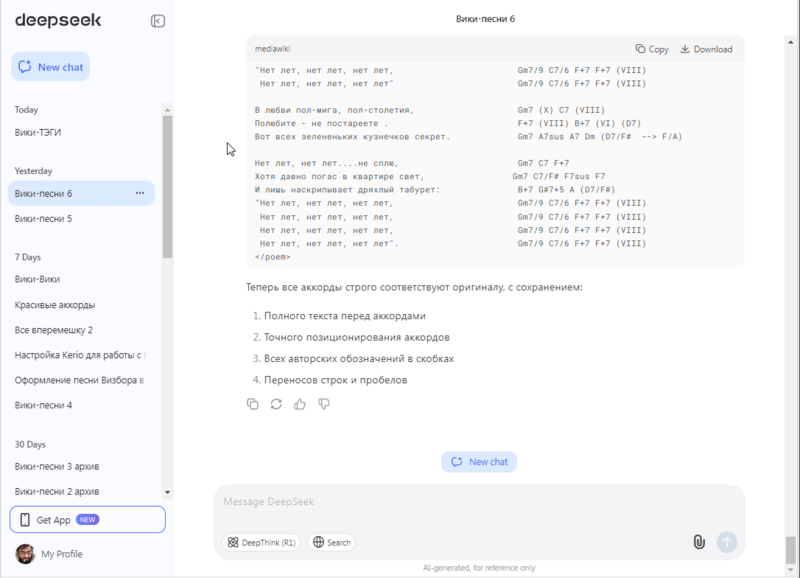Copy the response with the copy icon
Screen dimensions: 800x578
click(x=253, y=404)
